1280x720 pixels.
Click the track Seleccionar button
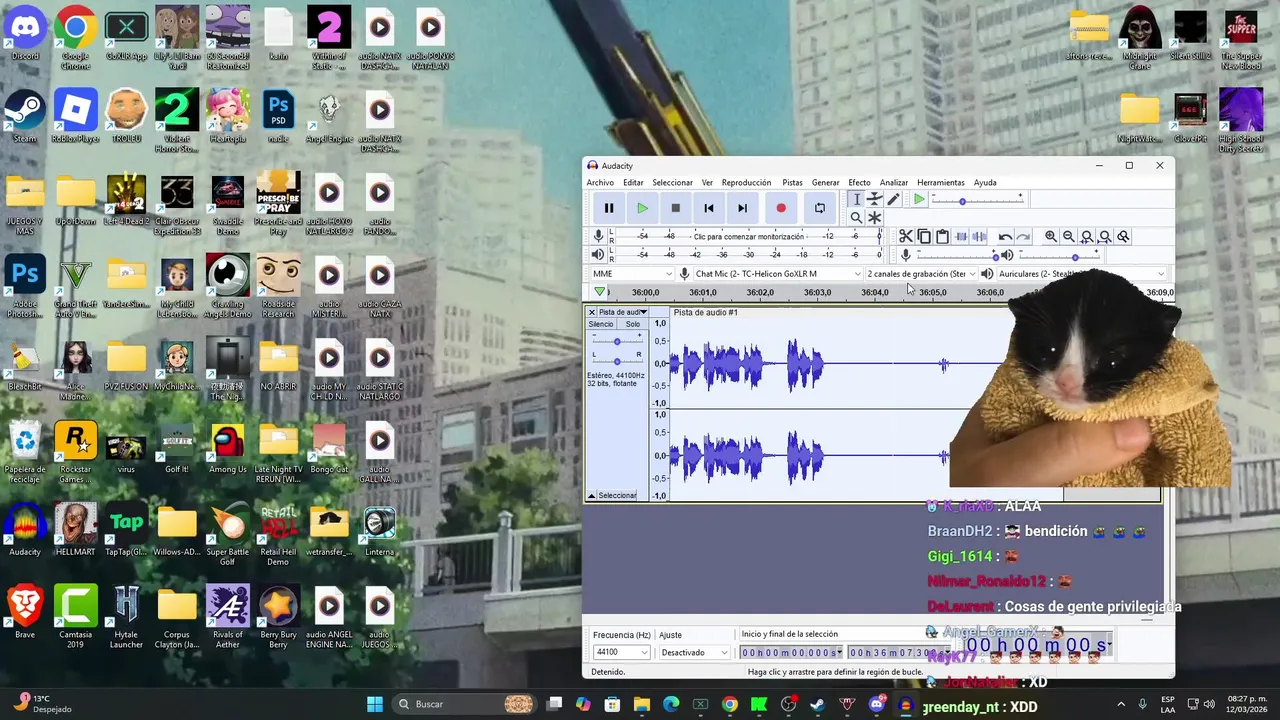pos(617,496)
